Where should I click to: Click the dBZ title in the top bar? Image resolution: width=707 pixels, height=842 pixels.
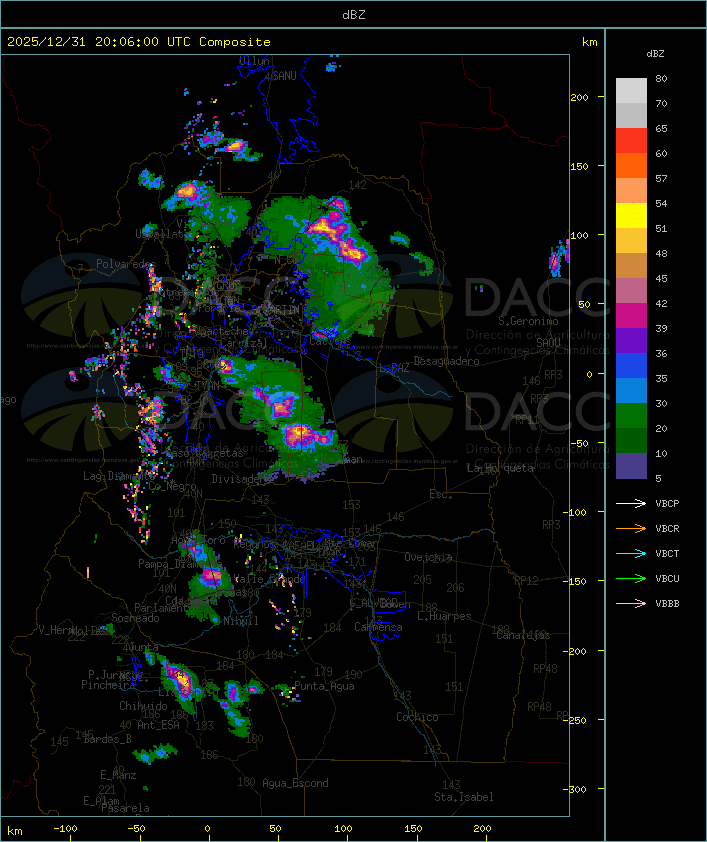point(354,15)
